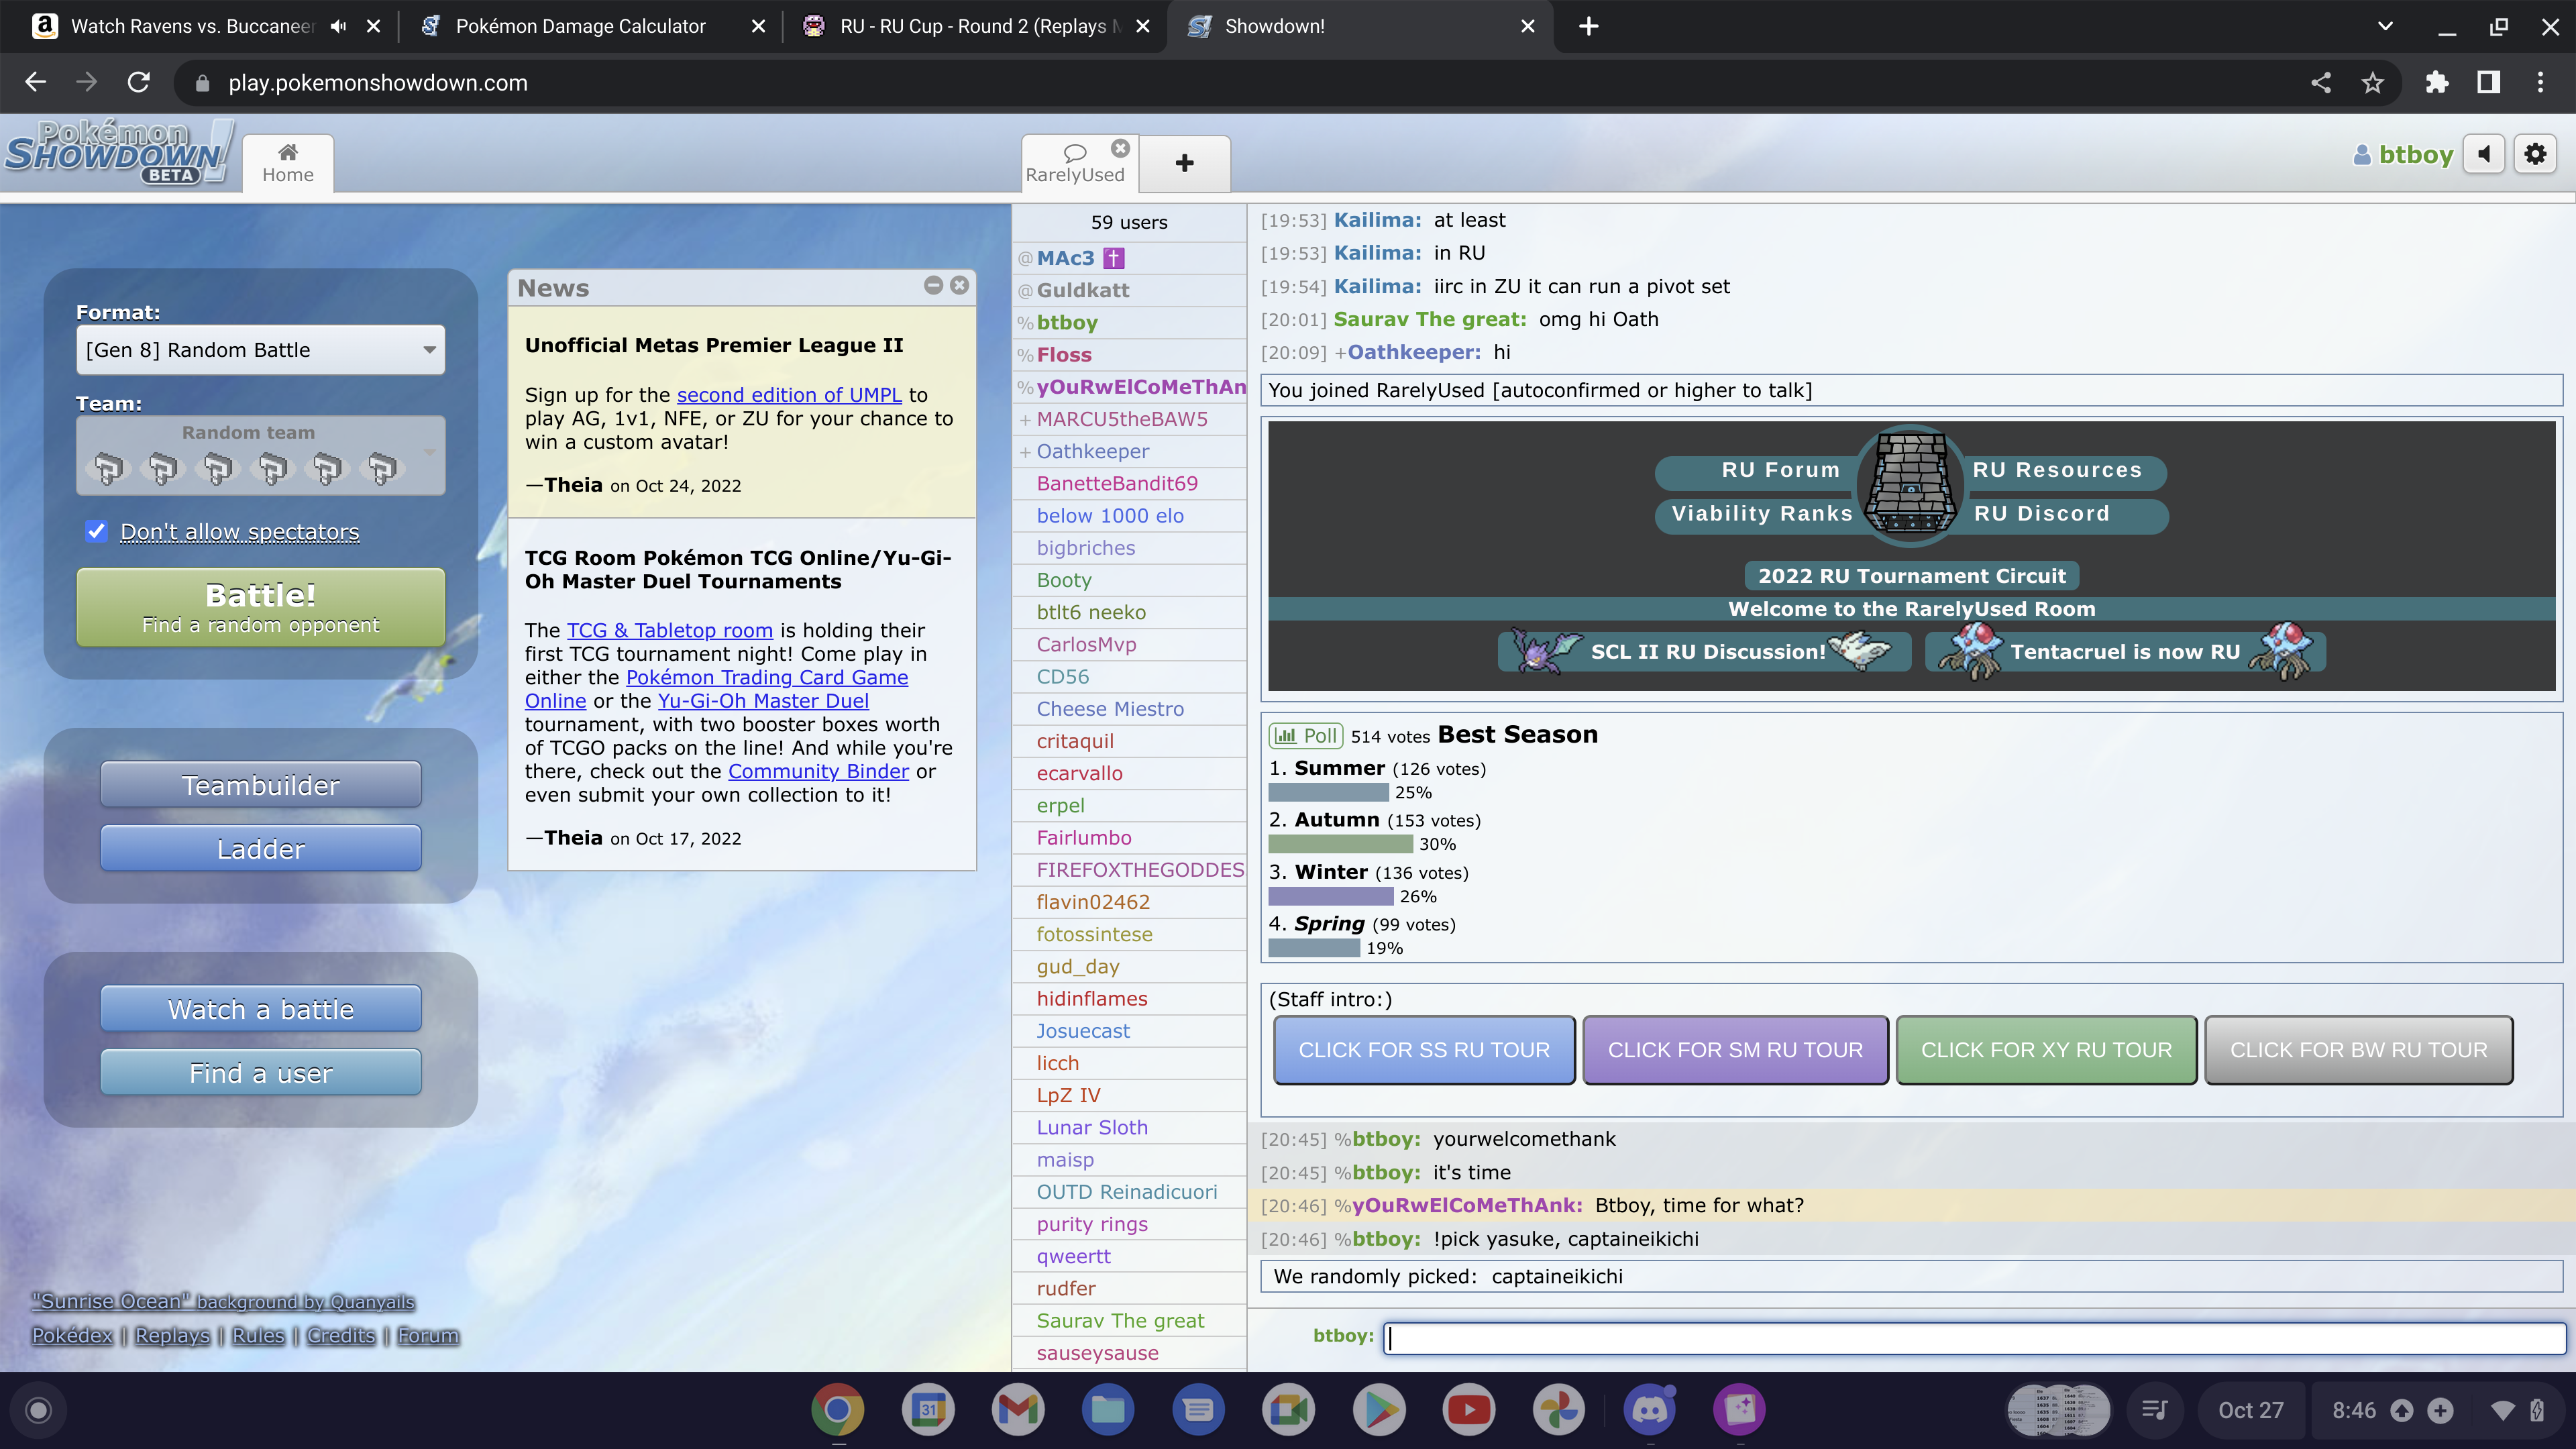The image size is (2576, 1449).
Task: Select user MAc3 in the user list
Action: (x=1130, y=258)
